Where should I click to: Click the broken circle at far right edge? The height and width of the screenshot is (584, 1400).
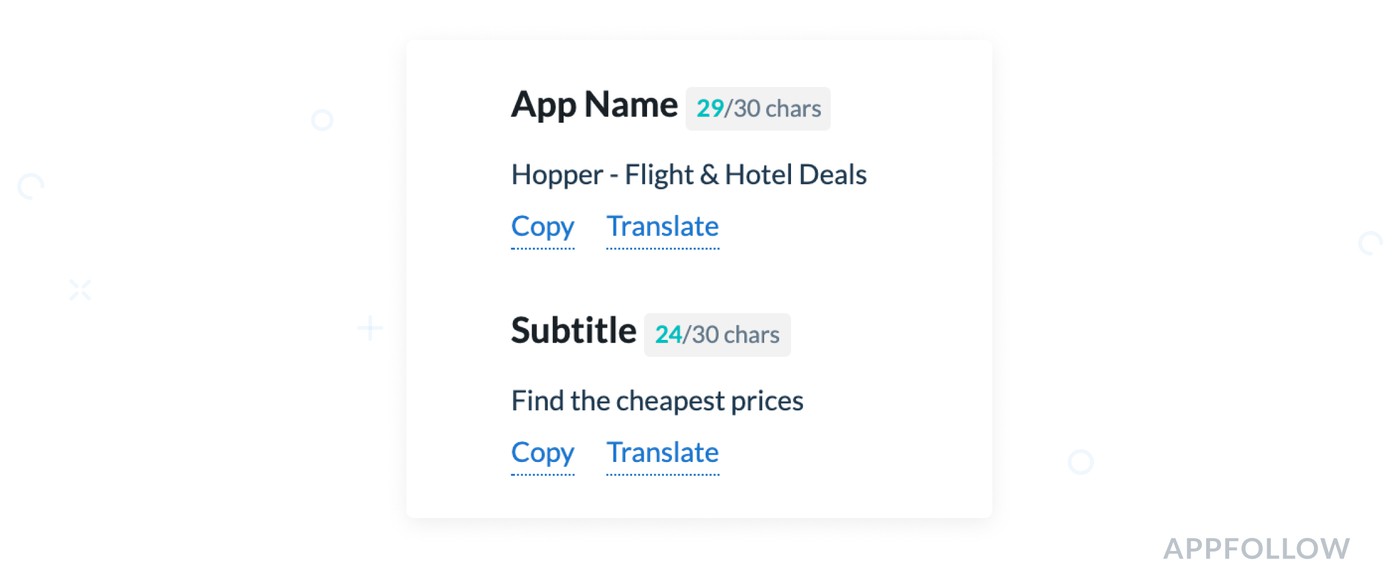pyautogui.click(x=1370, y=243)
